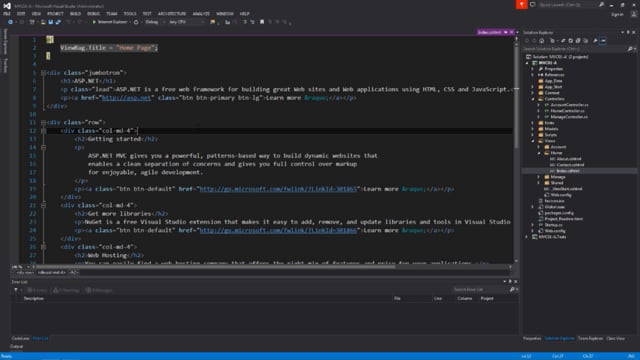Switch to the Team Explorer bottom tab
This screenshot has height=360, width=640.
coord(590,338)
